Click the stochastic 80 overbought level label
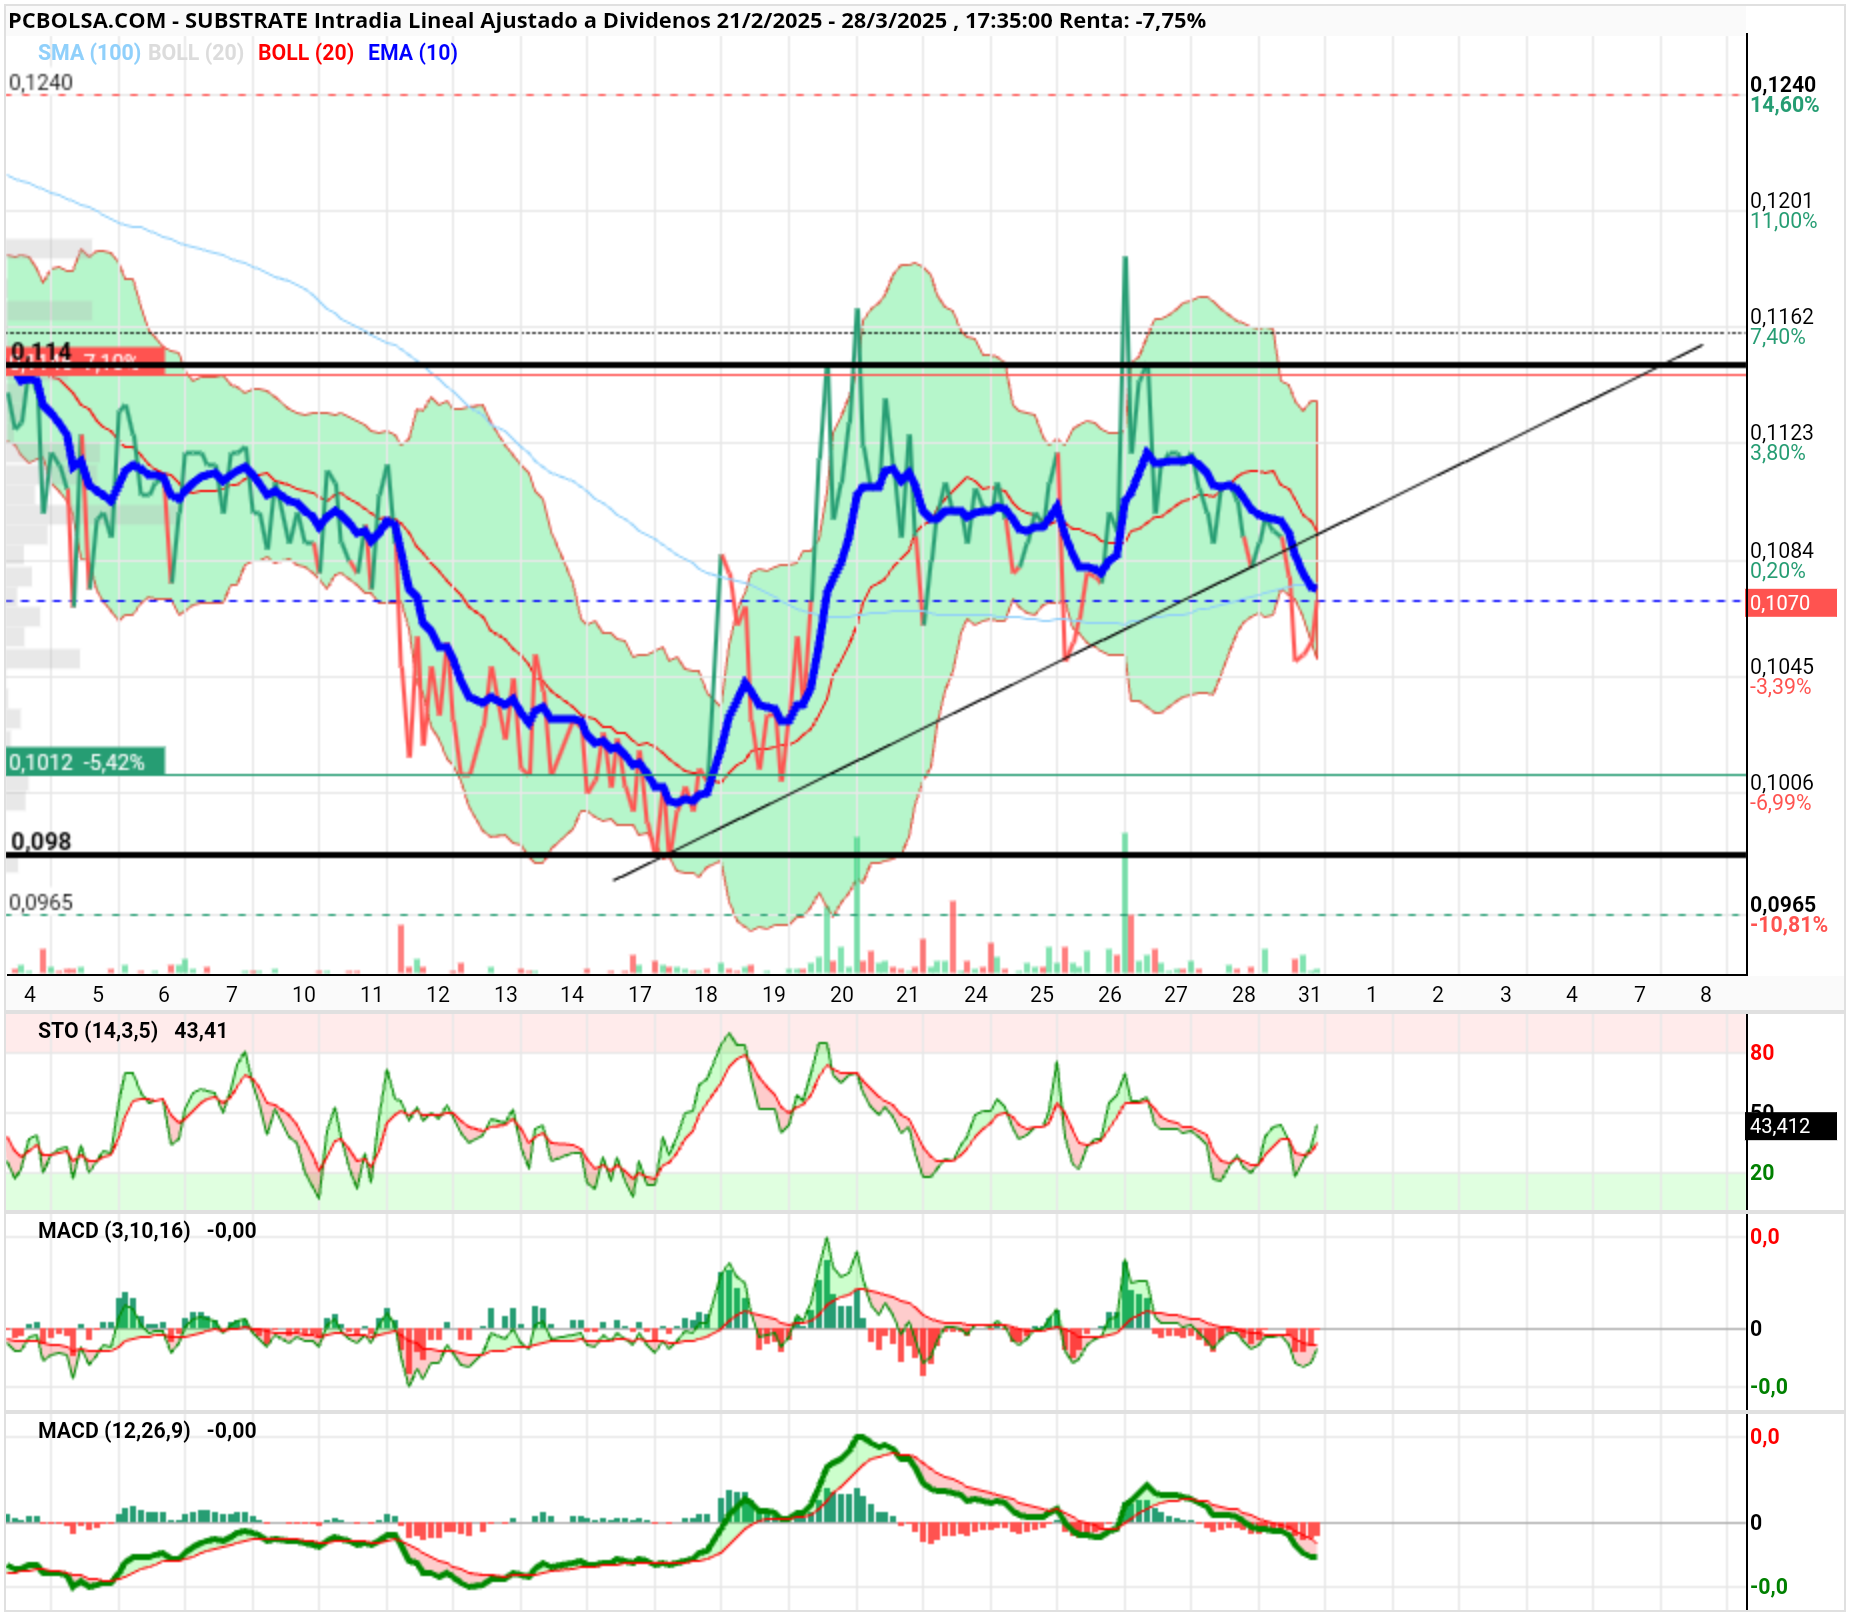This screenshot has height=1616, width=1850. (x=1762, y=1053)
